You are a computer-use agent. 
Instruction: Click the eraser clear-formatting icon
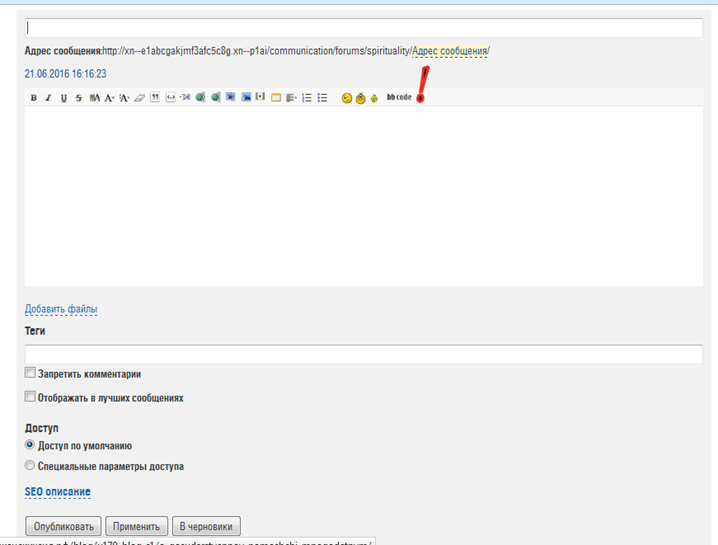coord(140,98)
